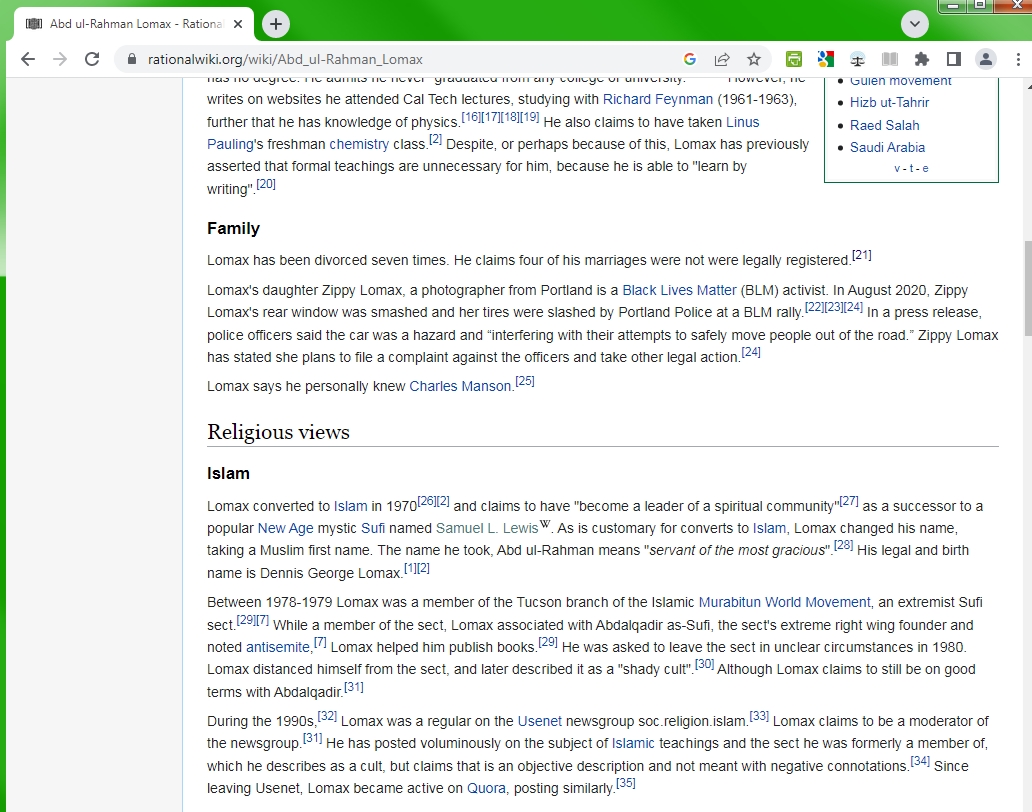Viewport: 1032px width, 812px height.
Task: Open the Quora link
Action: [x=486, y=788]
